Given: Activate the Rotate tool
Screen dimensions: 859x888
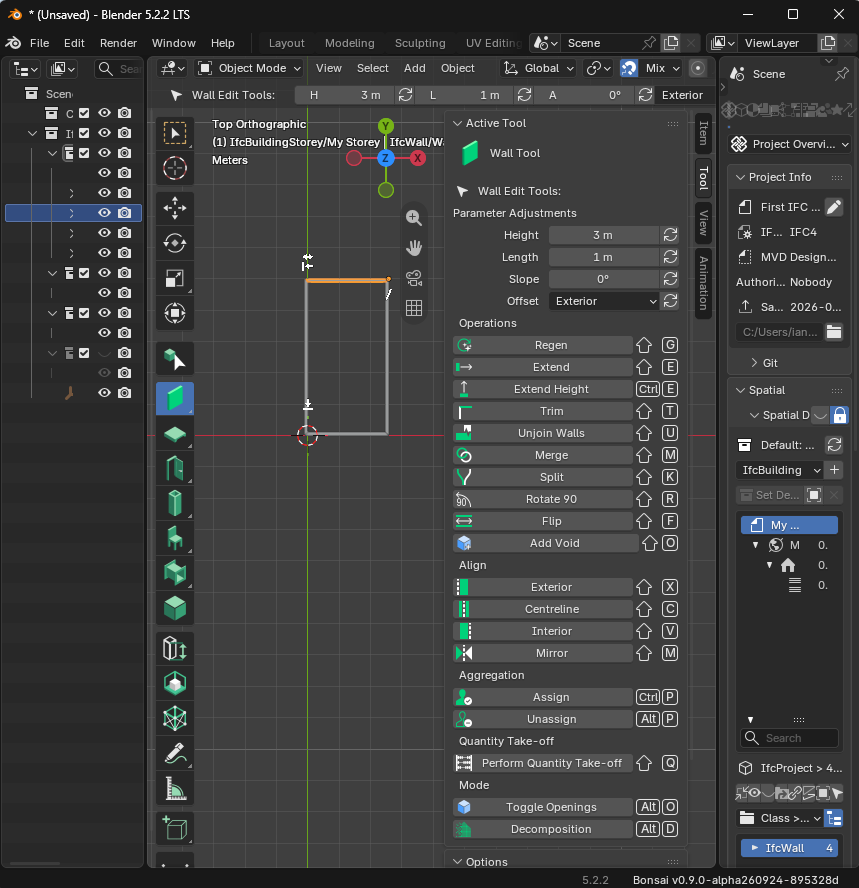Looking at the screenshot, I should pyautogui.click(x=175, y=243).
